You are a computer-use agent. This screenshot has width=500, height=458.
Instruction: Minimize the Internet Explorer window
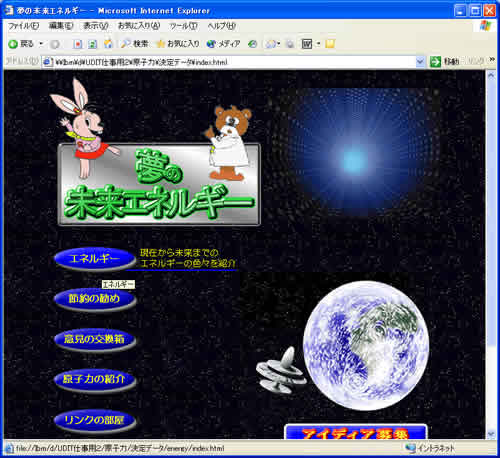pos(460,11)
